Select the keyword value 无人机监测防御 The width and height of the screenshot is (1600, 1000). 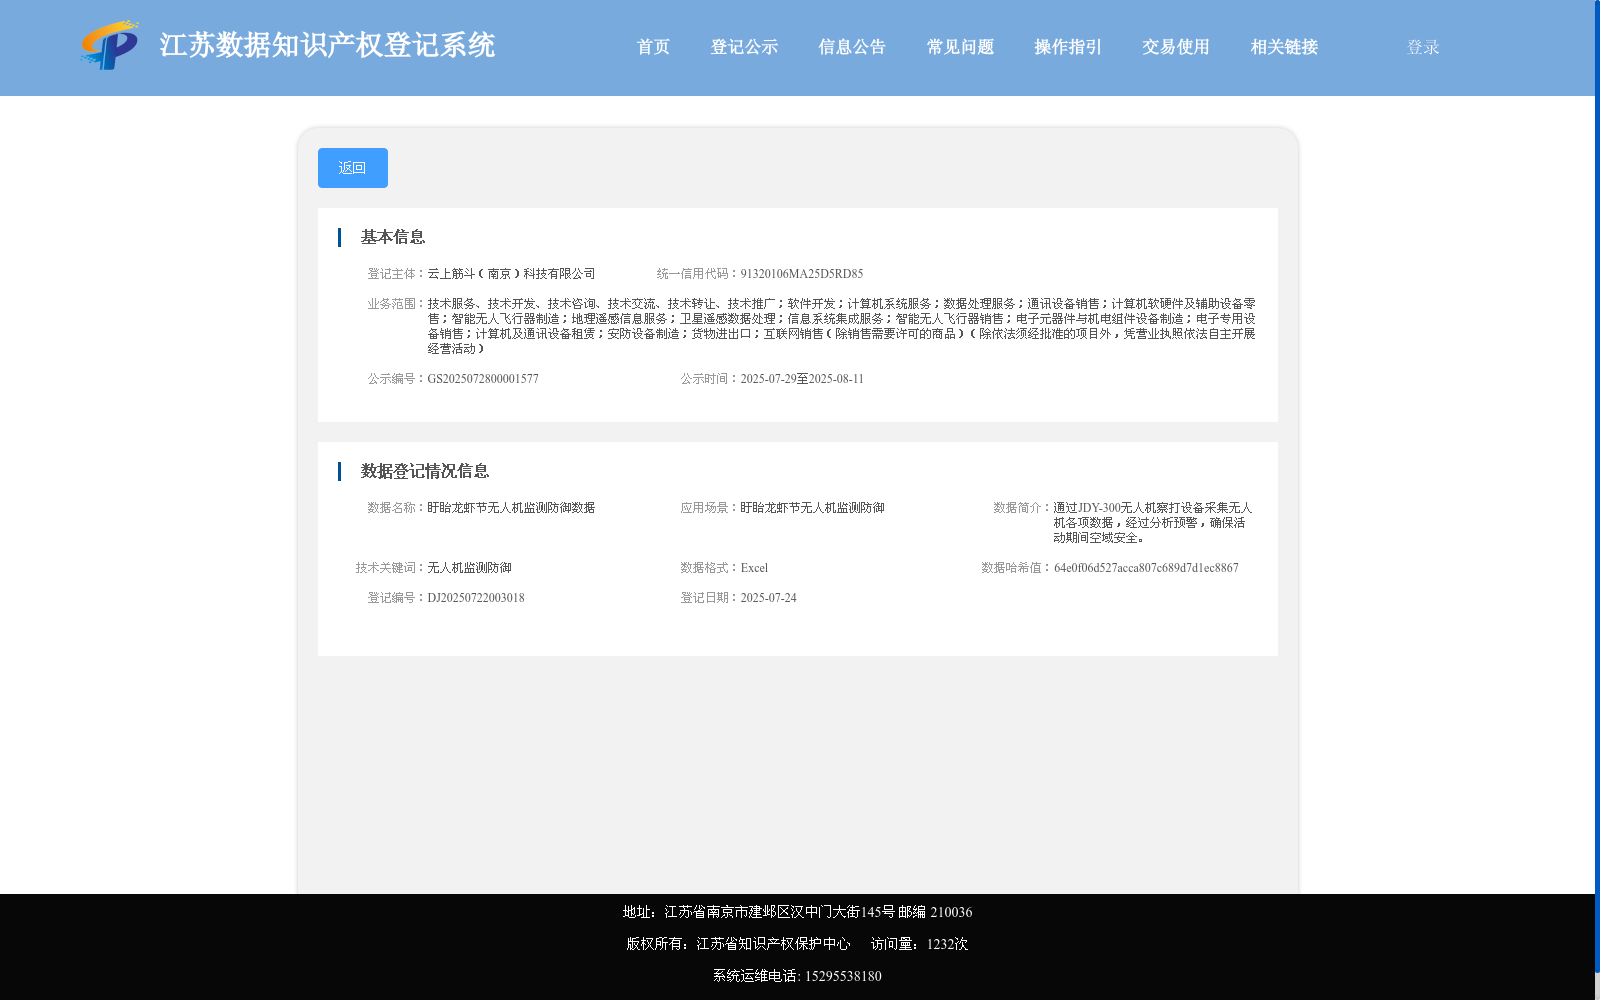click(469, 568)
